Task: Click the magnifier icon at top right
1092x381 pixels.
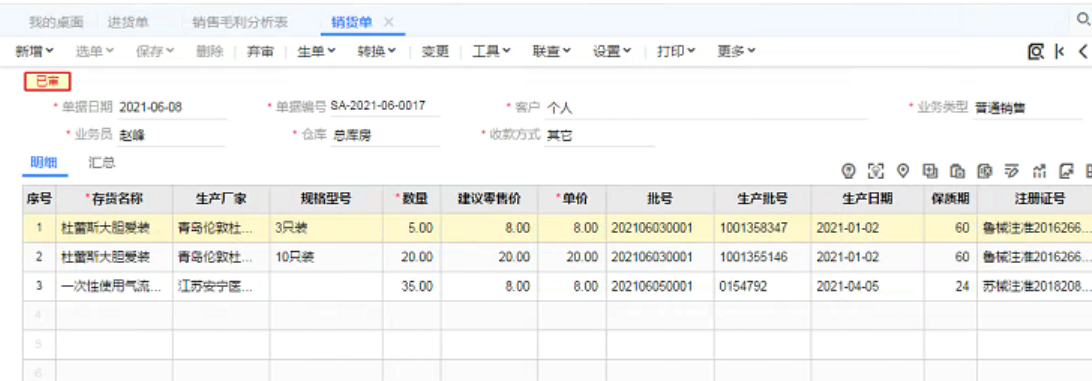Action: 1083,20
